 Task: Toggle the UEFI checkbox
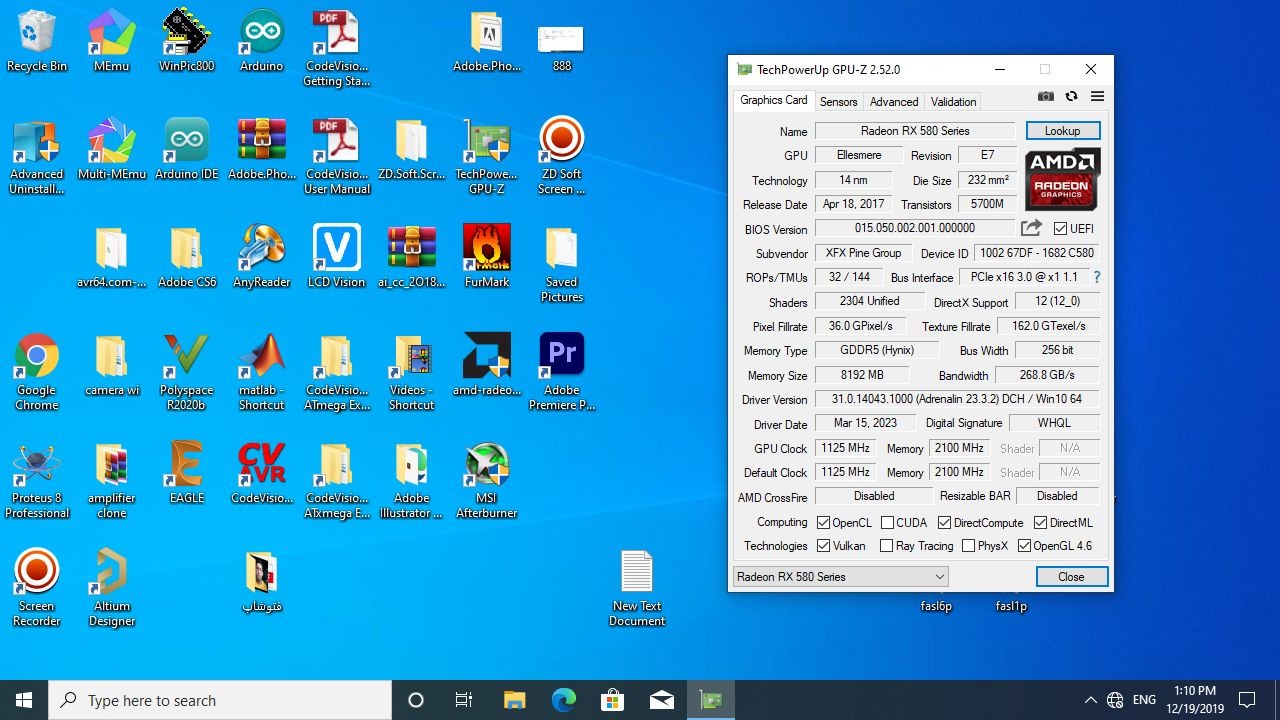1060,229
